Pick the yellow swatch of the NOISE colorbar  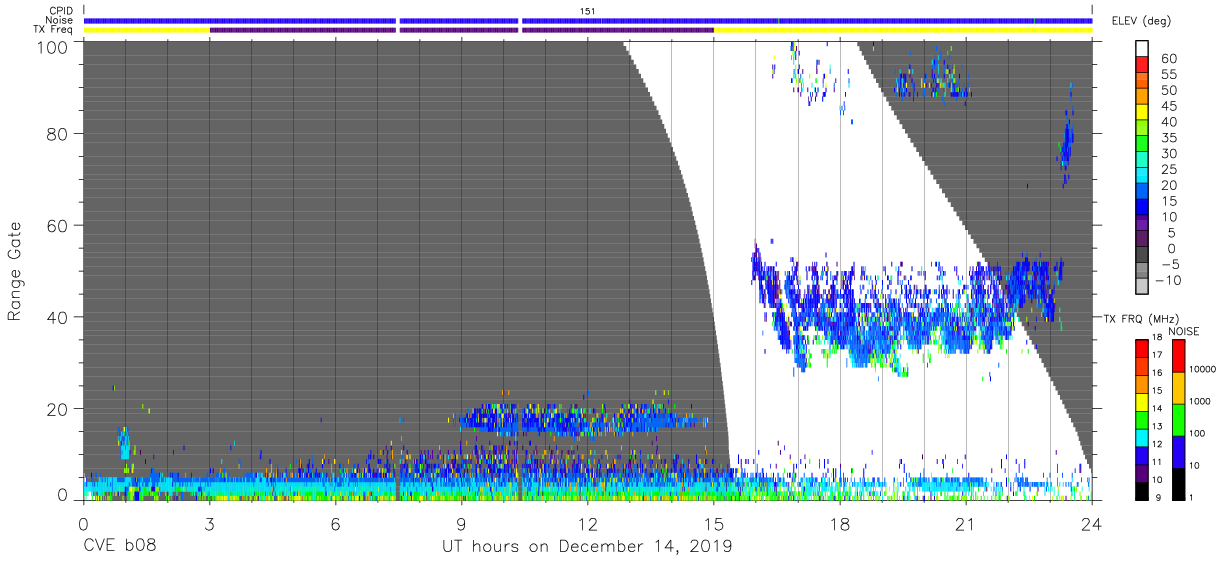pos(1177,387)
